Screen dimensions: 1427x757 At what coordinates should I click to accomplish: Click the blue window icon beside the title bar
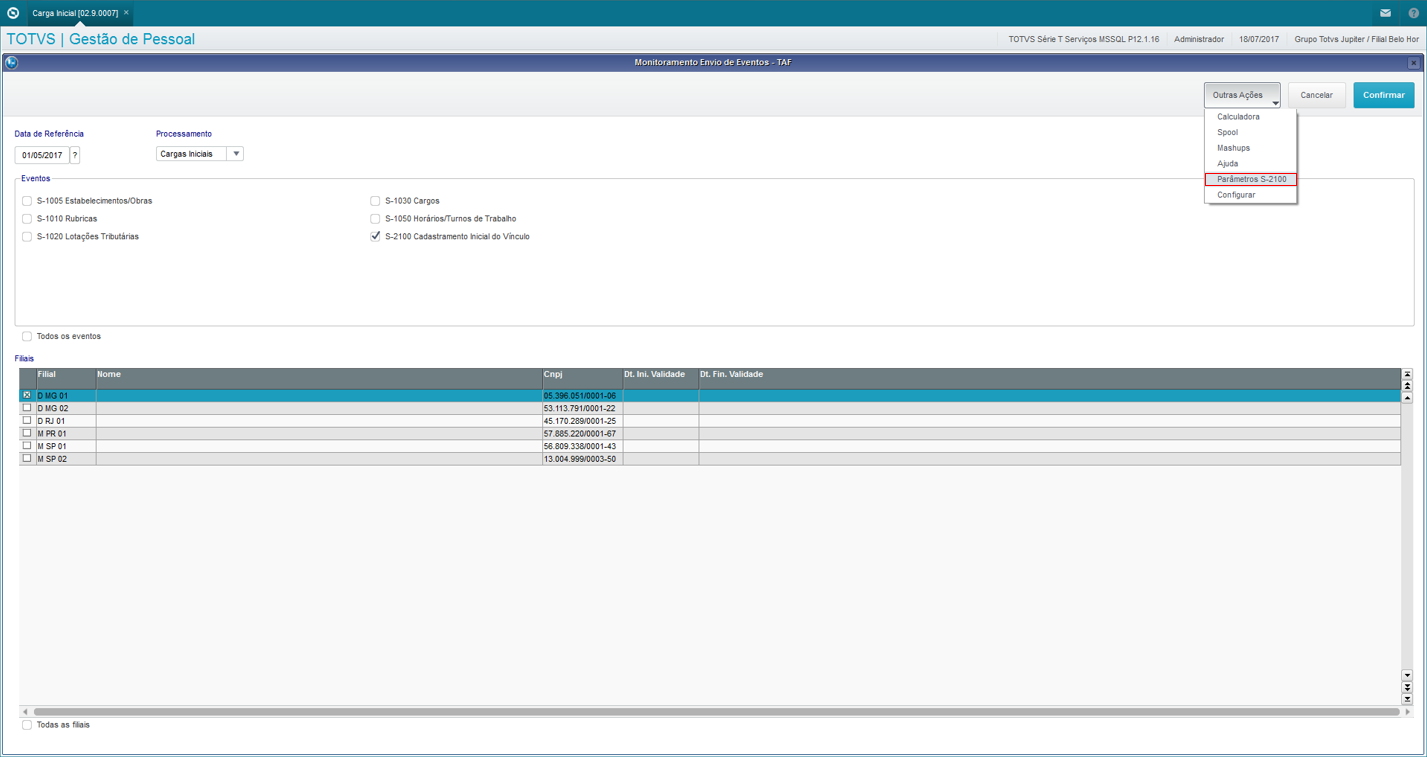(11, 62)
